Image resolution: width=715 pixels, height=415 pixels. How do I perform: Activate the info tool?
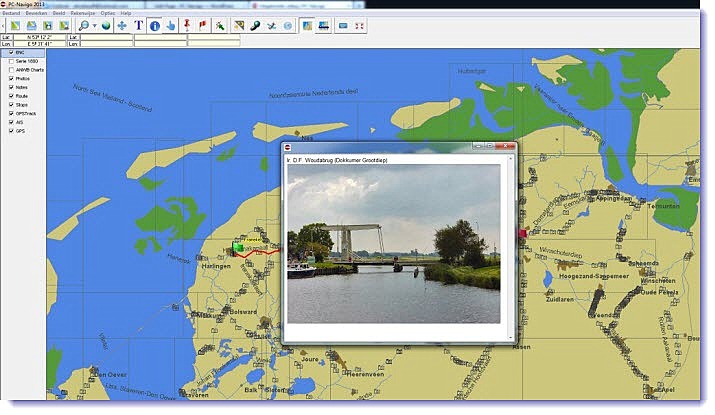(x=155, y=26)
